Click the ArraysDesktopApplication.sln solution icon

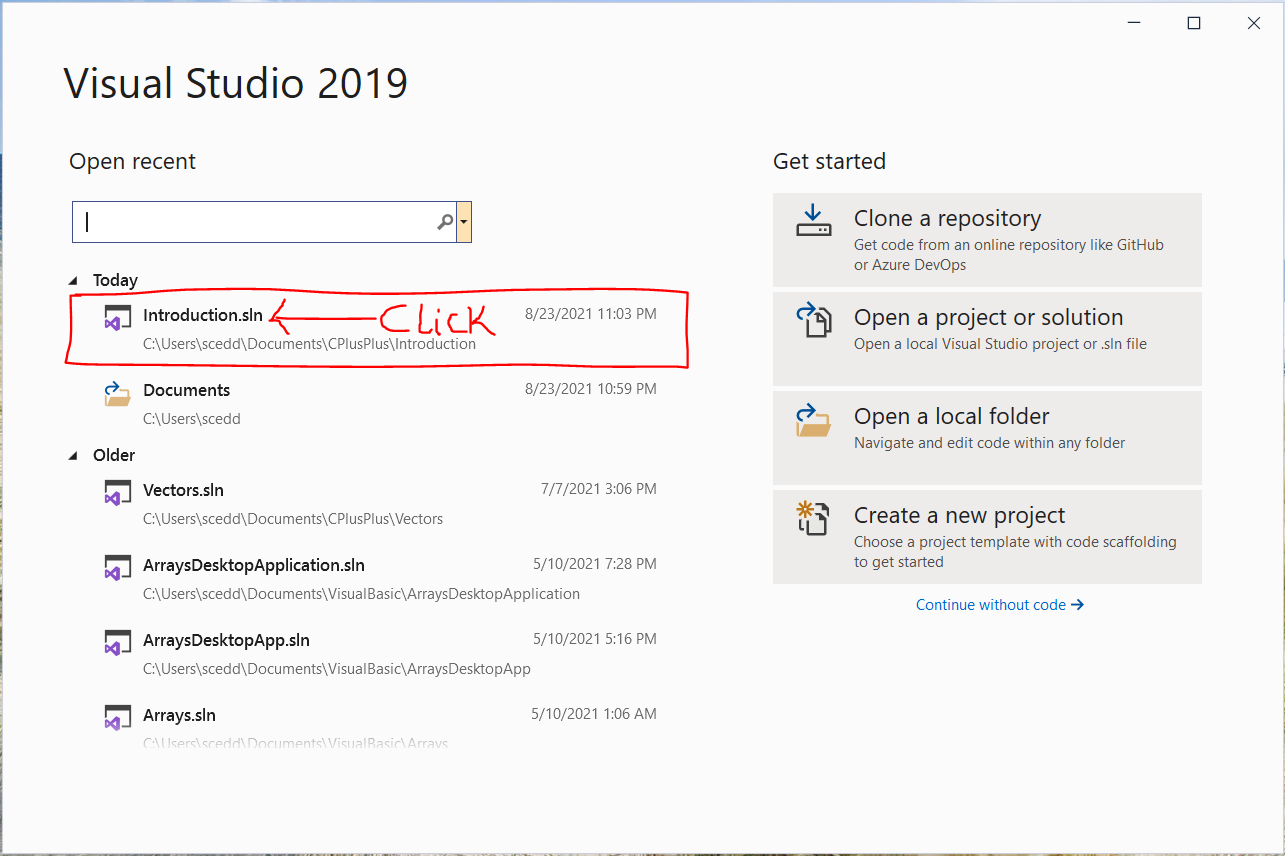[118, 569]
